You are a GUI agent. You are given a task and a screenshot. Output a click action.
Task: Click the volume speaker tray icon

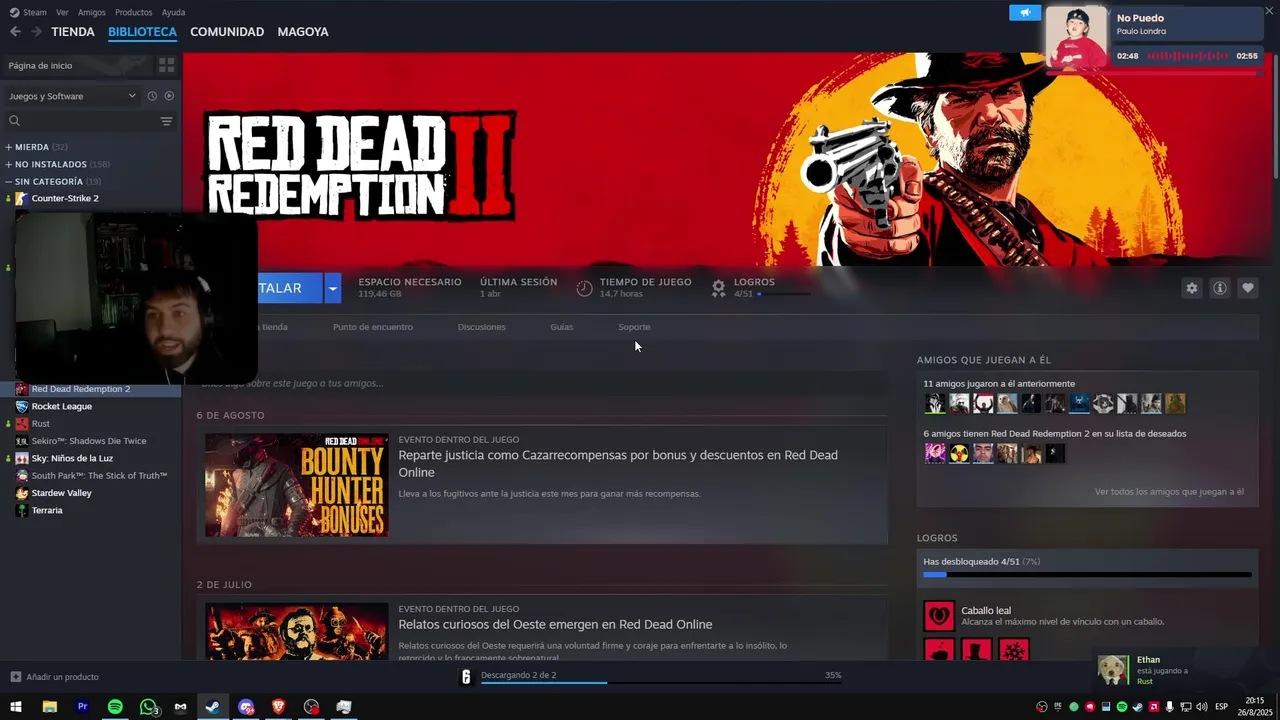pos(1202,707)
